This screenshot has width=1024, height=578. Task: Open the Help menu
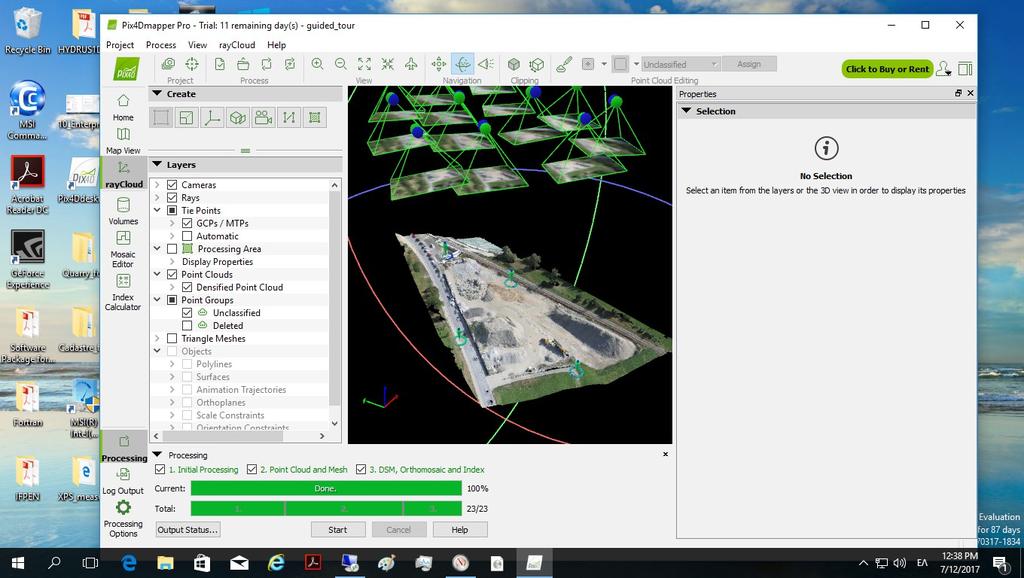276,45
